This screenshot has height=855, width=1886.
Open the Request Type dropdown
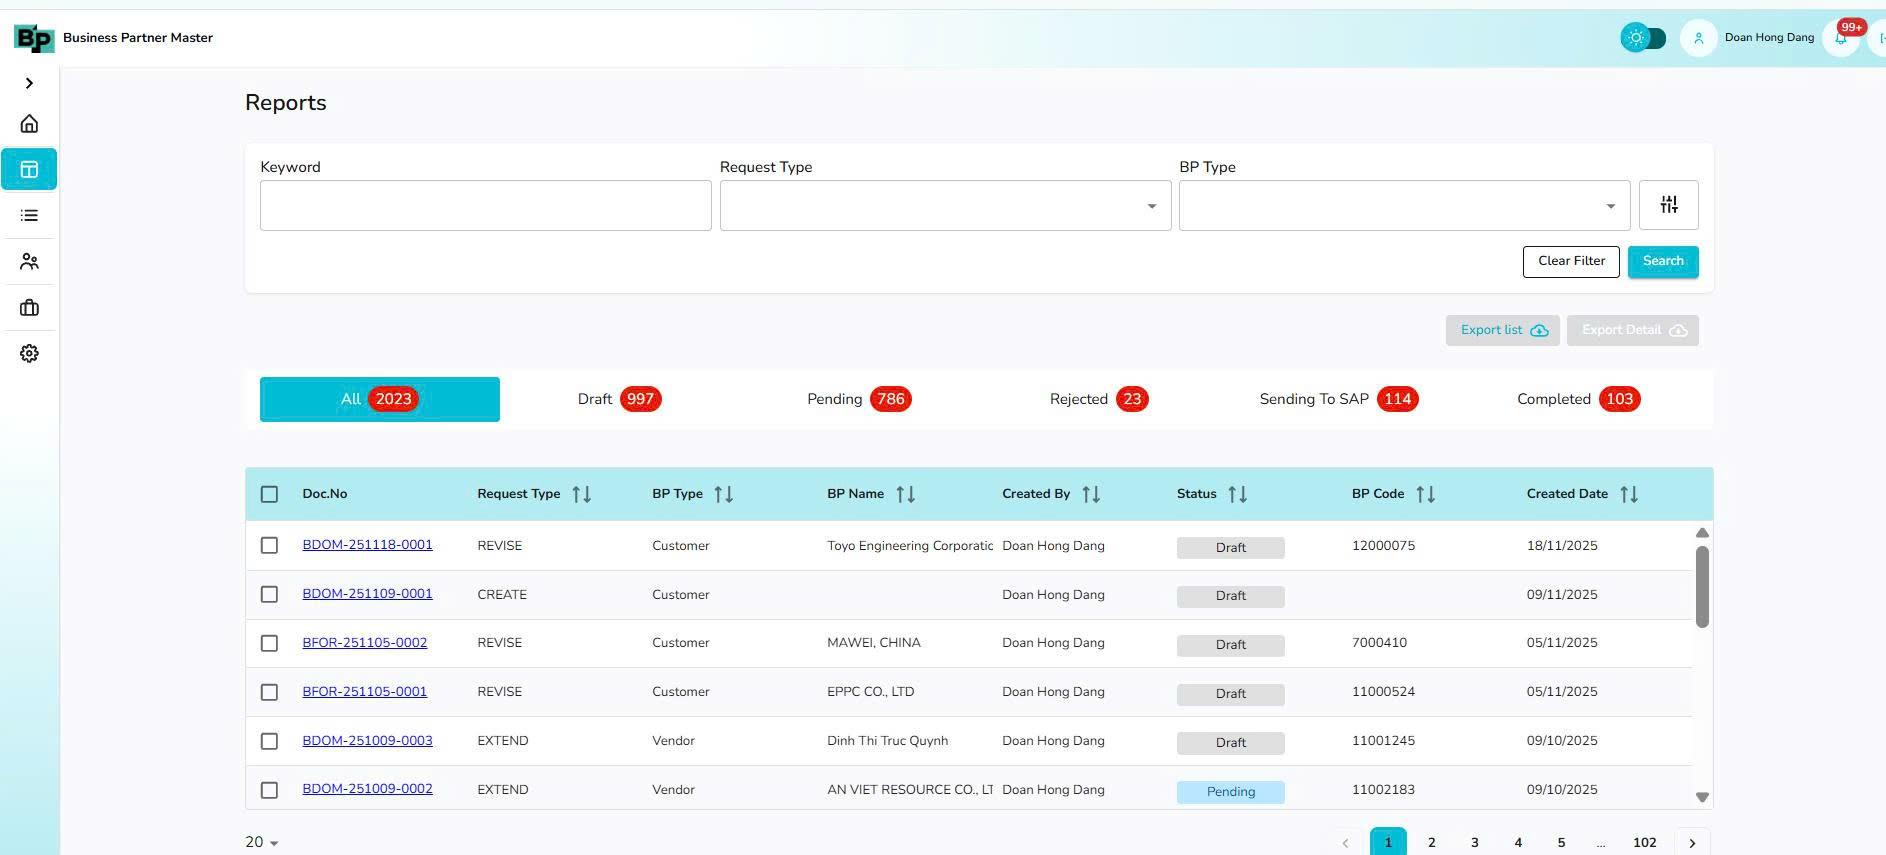(944, 206)
